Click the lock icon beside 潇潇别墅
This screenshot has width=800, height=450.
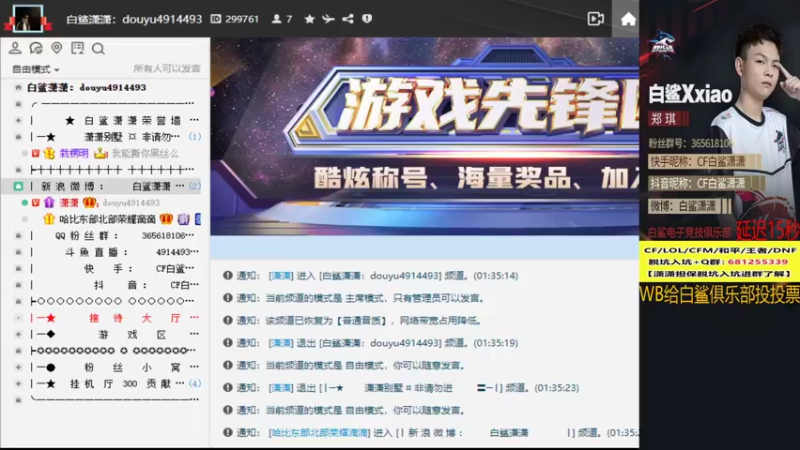(18, 137)
